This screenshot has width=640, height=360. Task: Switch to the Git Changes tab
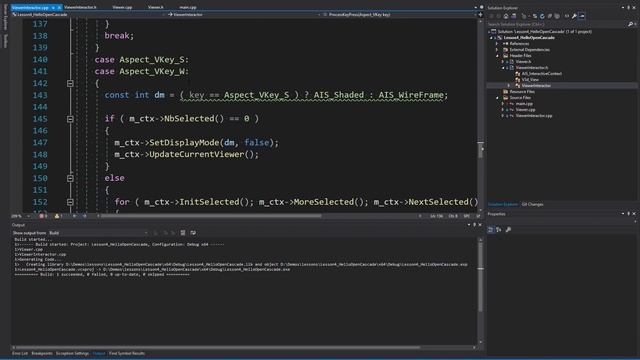532,204
